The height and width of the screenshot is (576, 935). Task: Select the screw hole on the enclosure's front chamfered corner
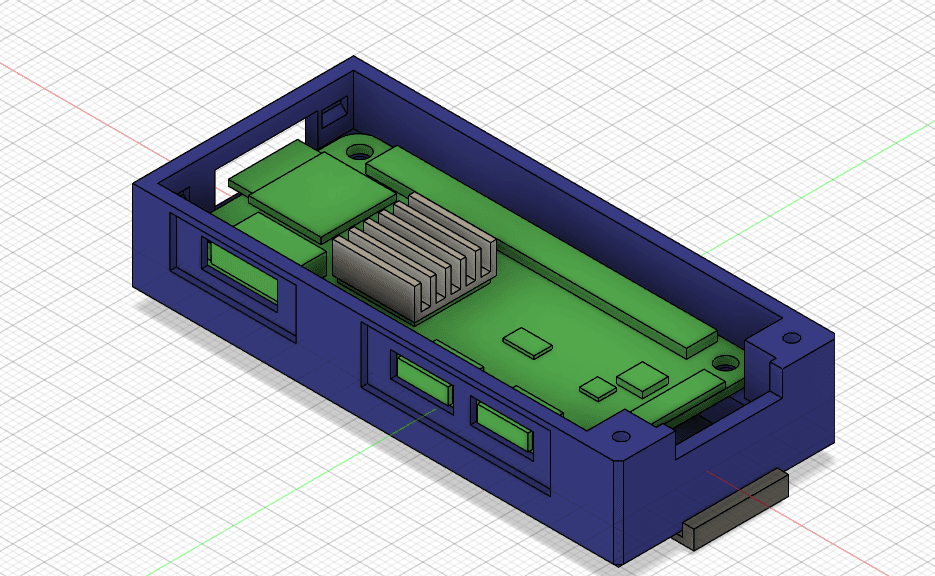tap(621, 436)
